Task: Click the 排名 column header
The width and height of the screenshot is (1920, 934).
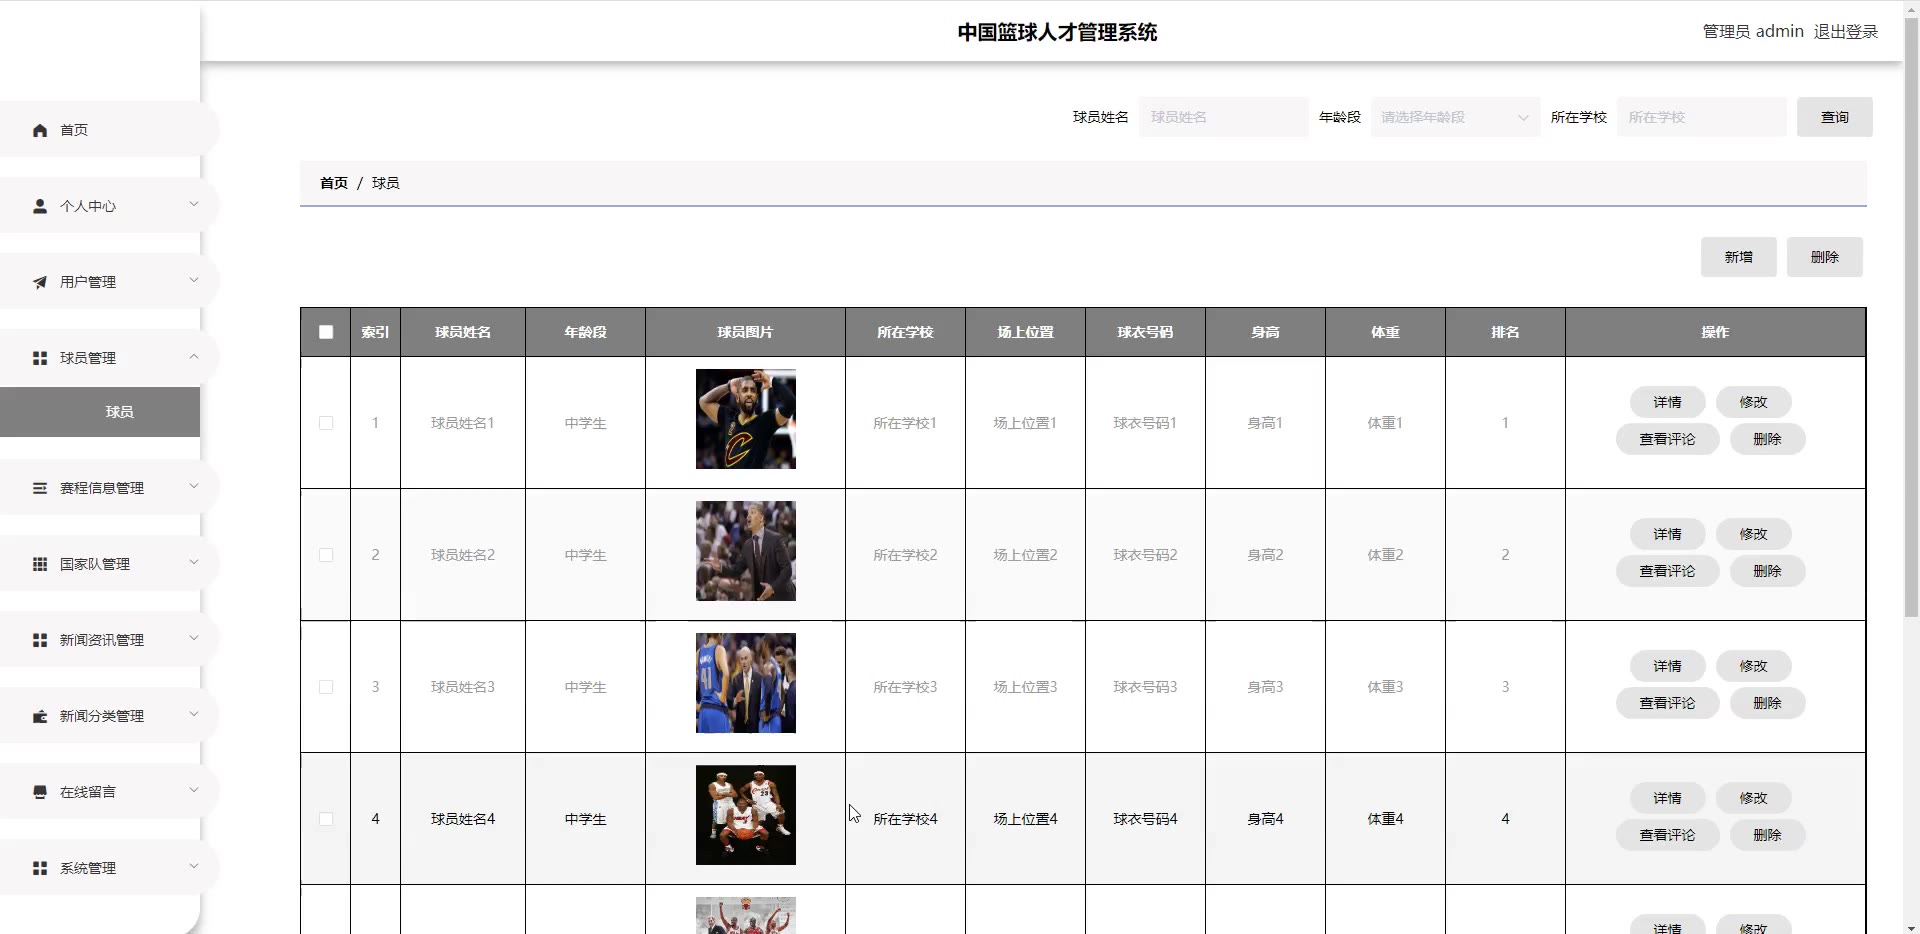Action: coord(1505,332)
